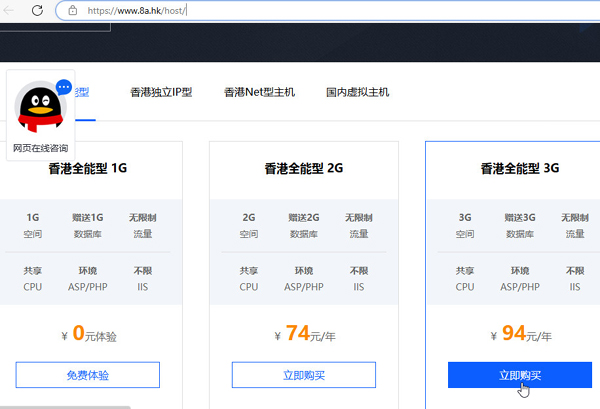Click 香港全能型 1G title
This screenshot has height=409, width=600.
click(x=88, y=168)
